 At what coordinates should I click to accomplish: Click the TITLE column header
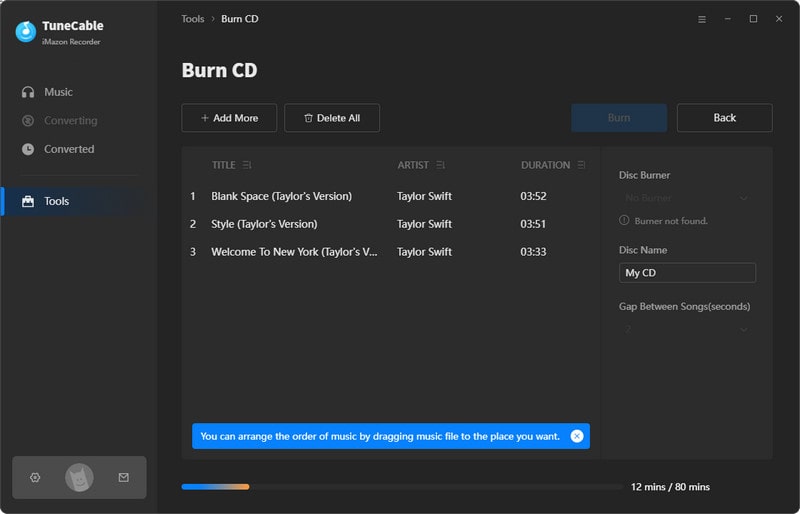coord(223,165)
